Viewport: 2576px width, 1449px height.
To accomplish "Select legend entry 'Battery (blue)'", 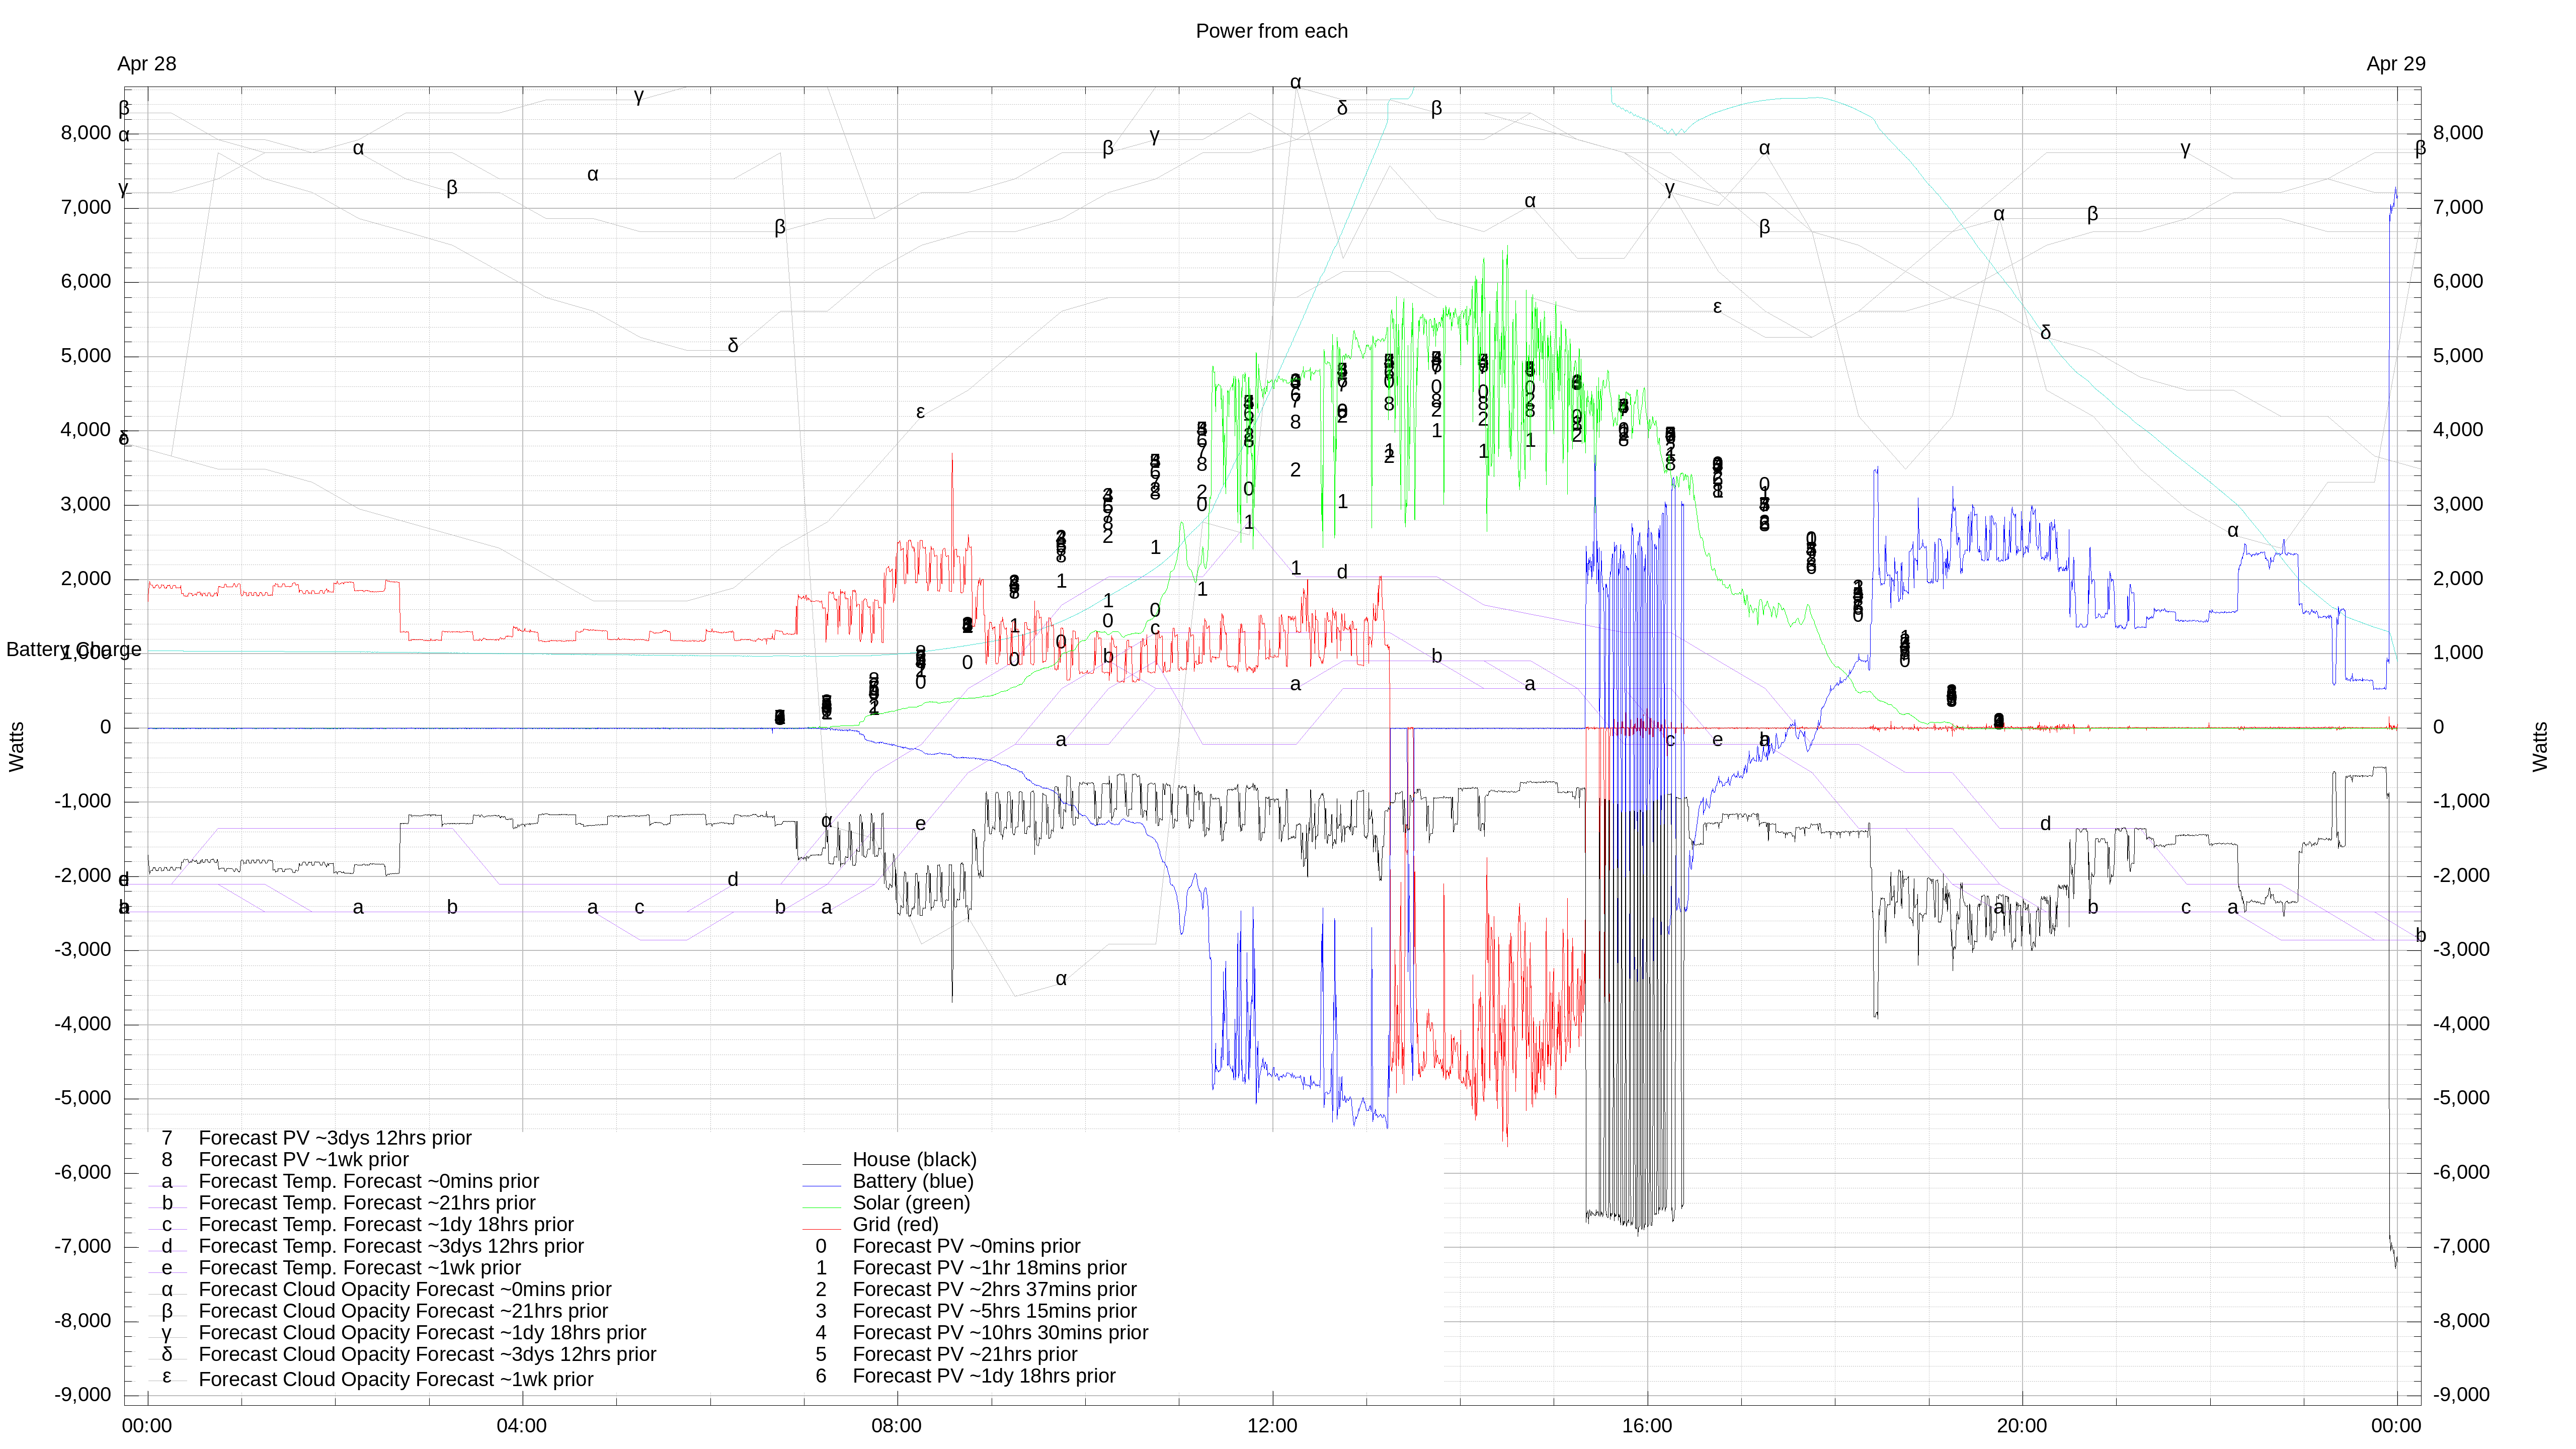I will pos(913,1182).
